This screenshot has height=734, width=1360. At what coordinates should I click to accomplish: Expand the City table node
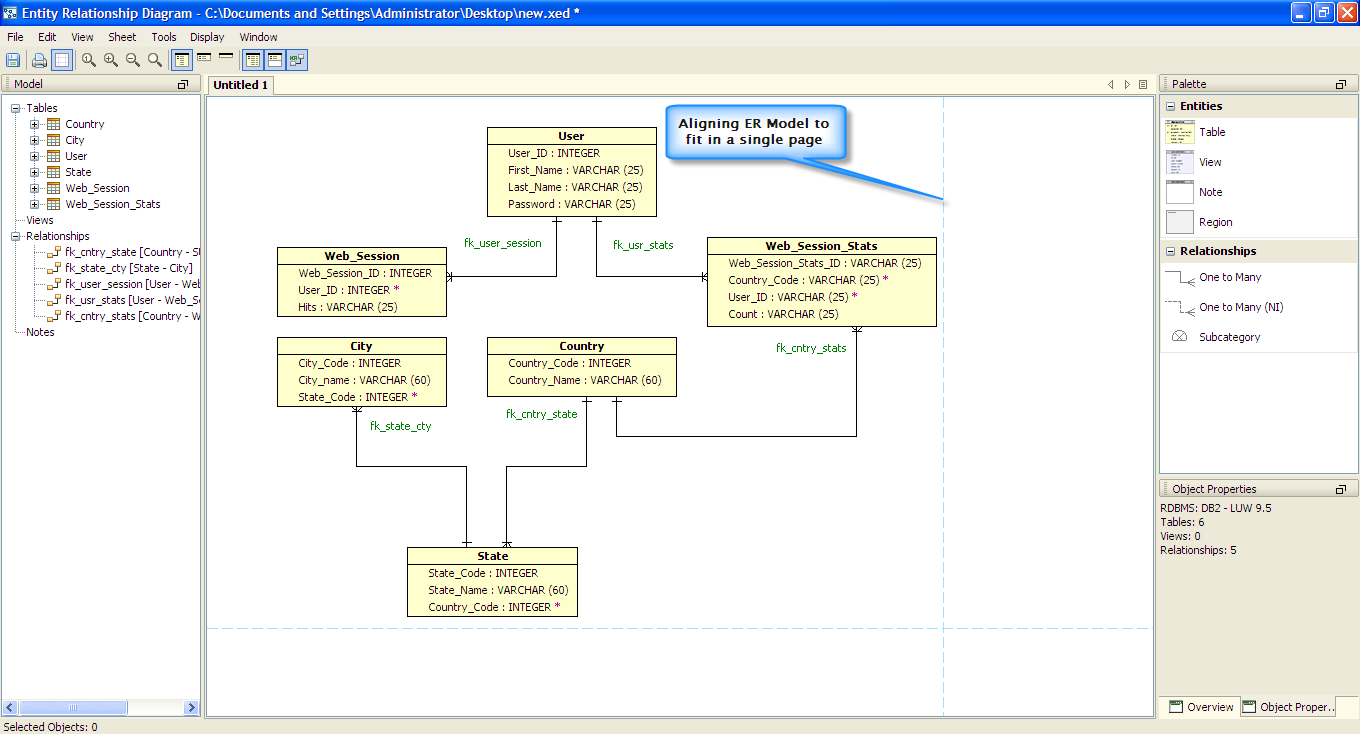pos(35,140)
